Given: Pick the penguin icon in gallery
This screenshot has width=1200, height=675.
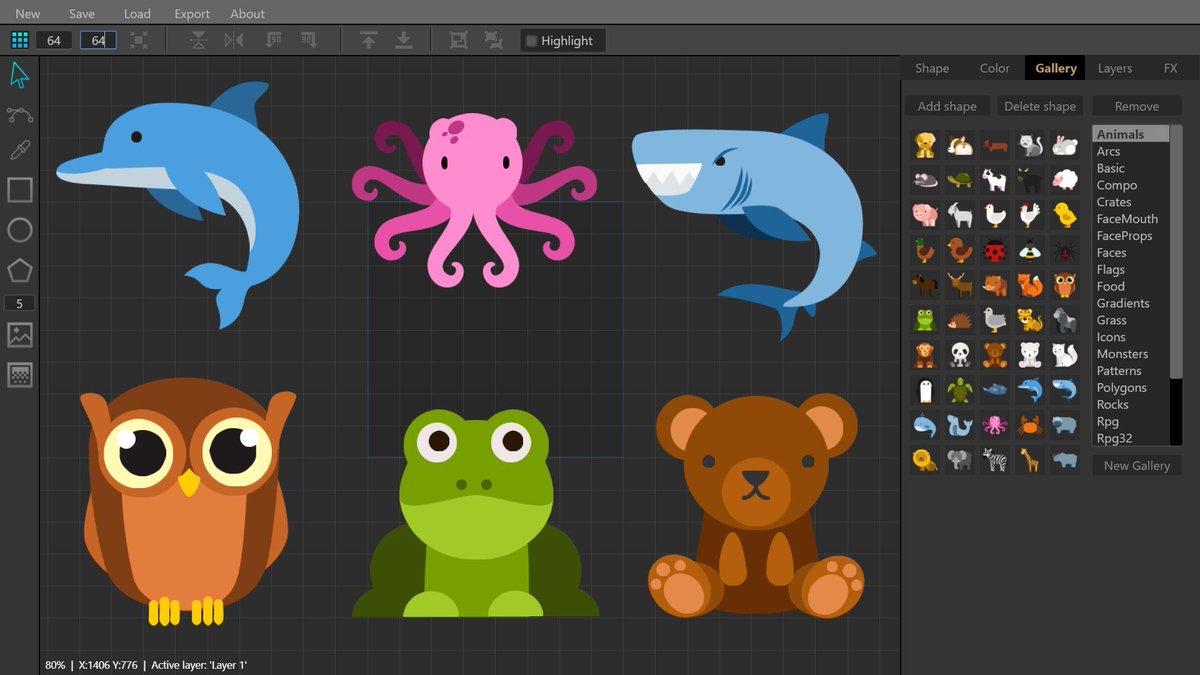Looking at the screenshot, I should pos(925,390).
